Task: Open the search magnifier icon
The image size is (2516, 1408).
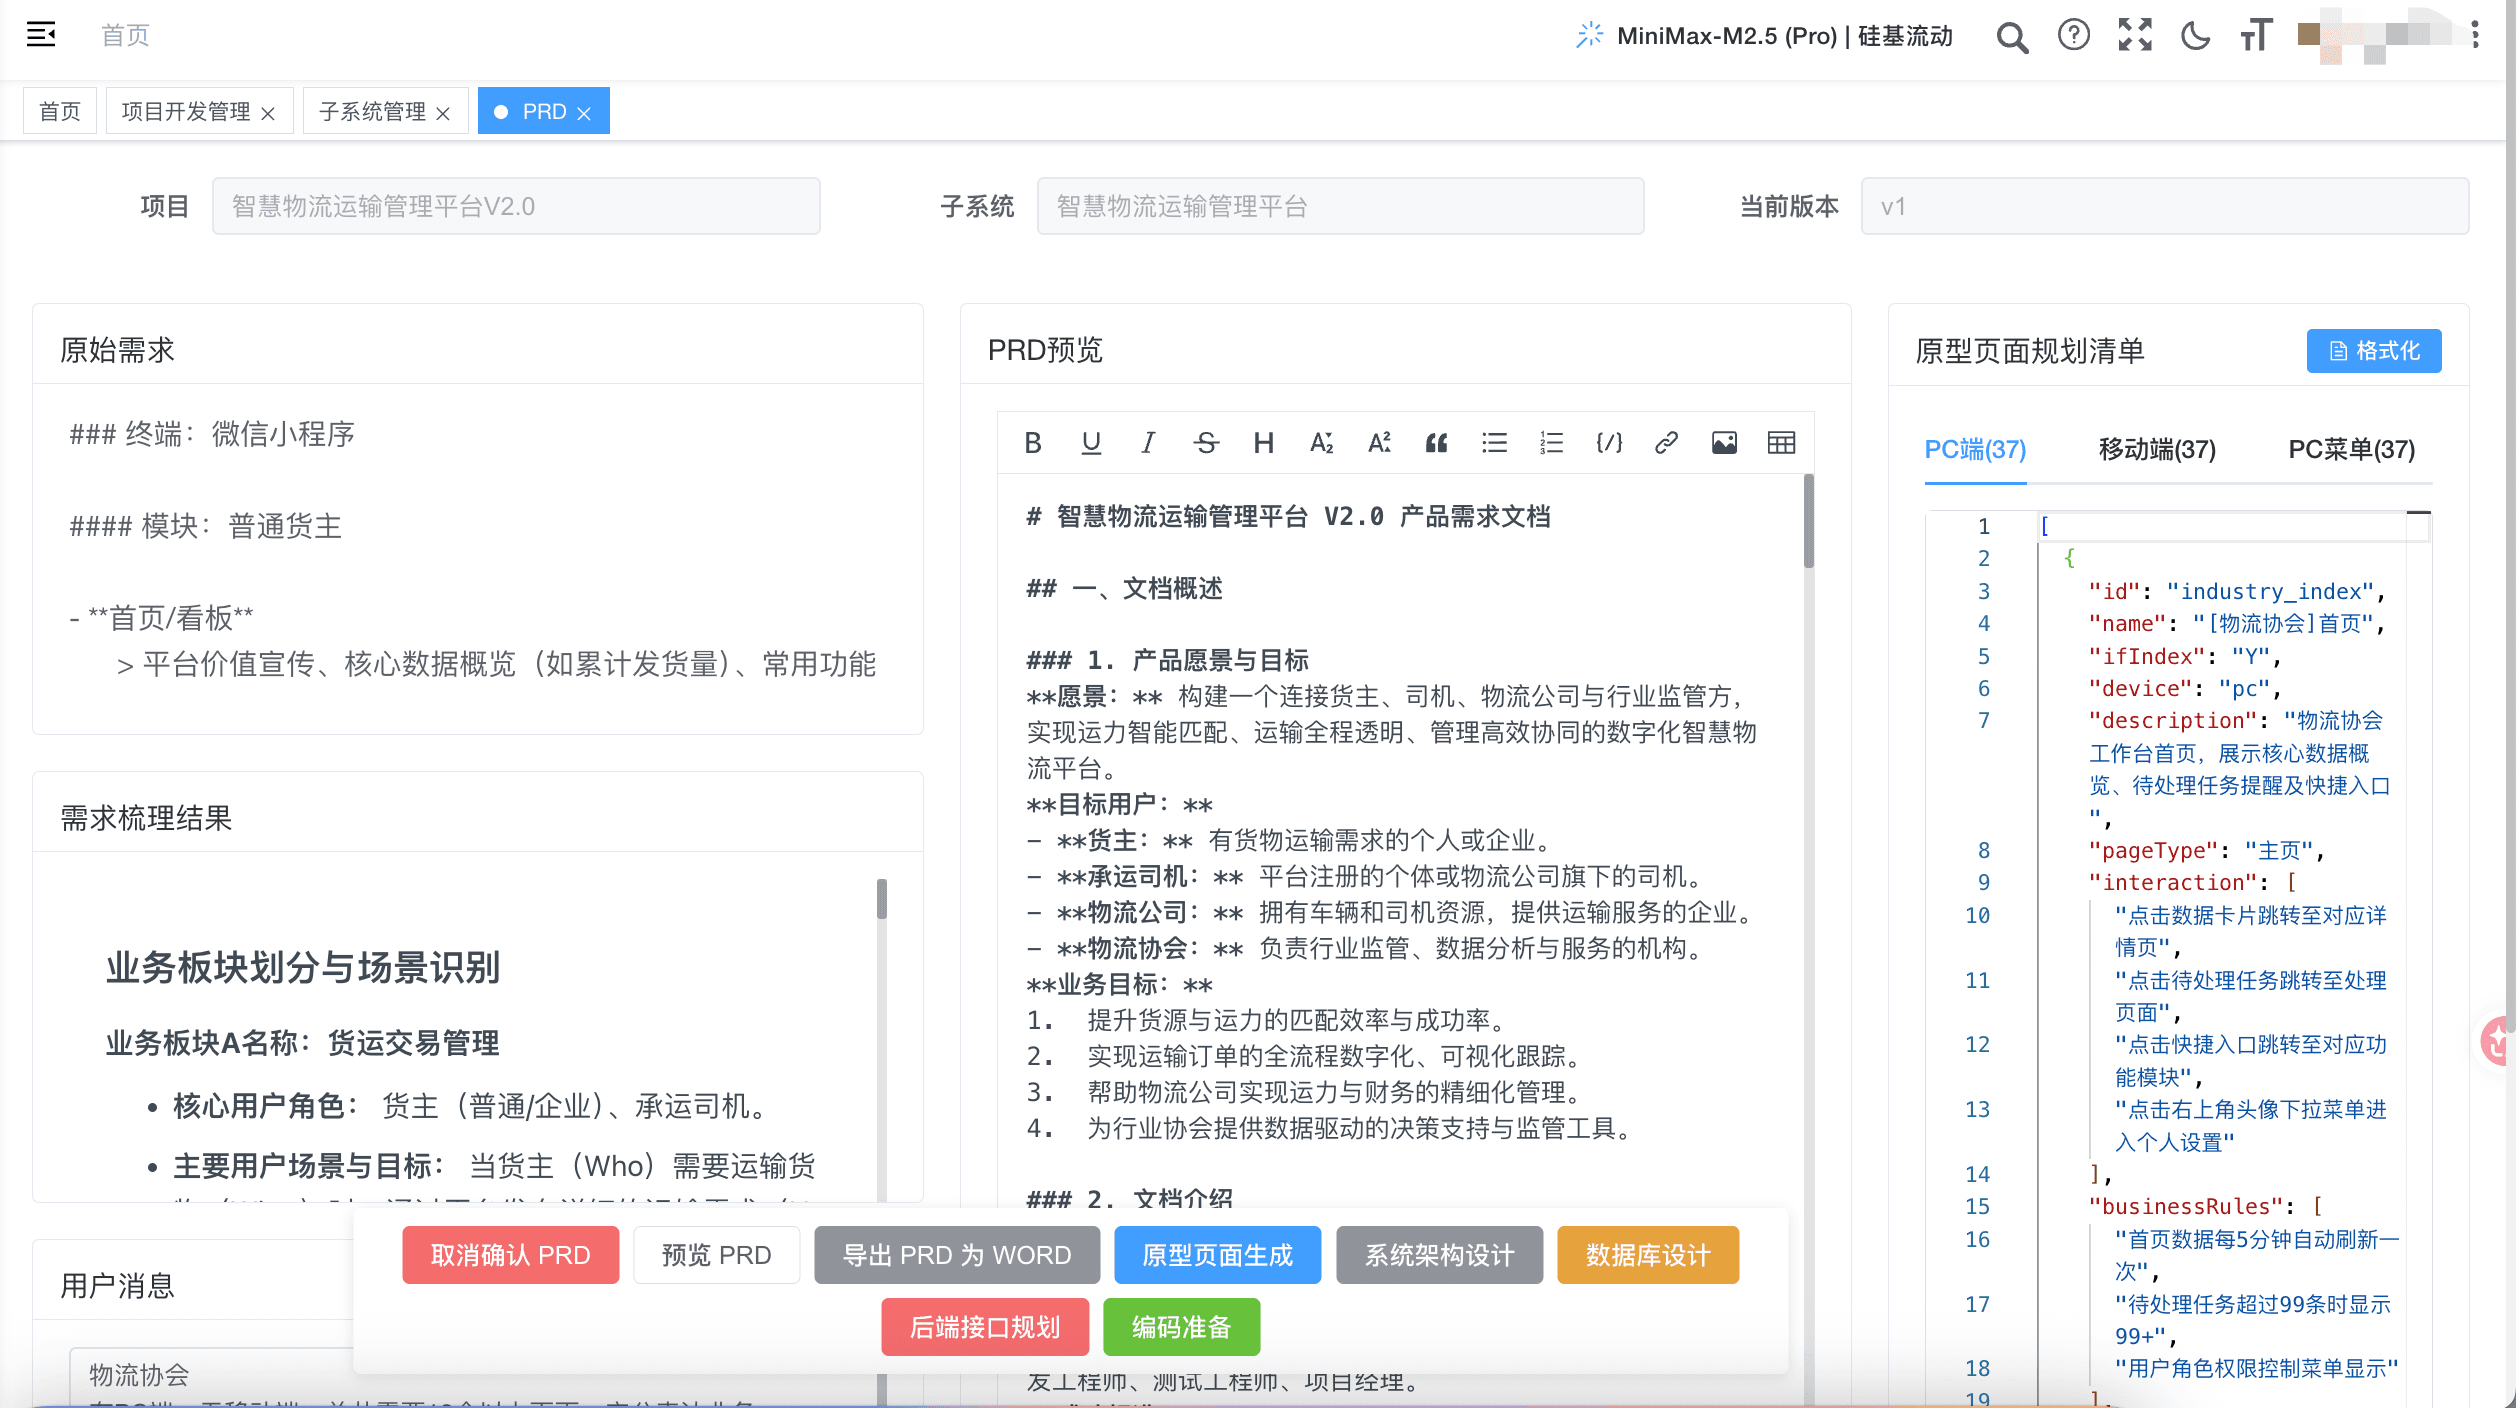Action: [x=2012, y=37]
